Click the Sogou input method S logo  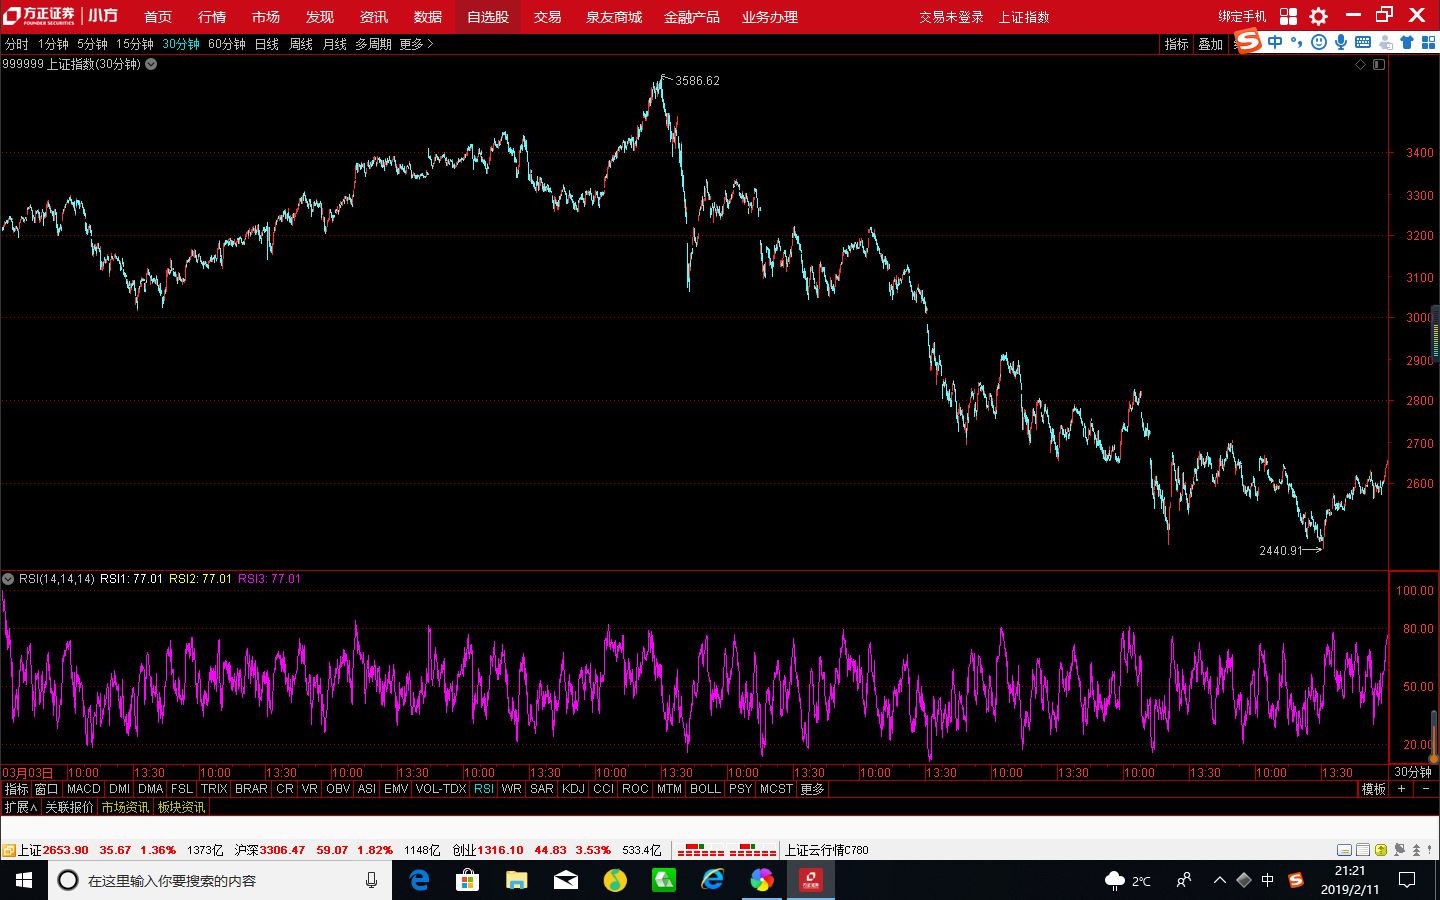pyautogui.click(x=1248, y=42)
